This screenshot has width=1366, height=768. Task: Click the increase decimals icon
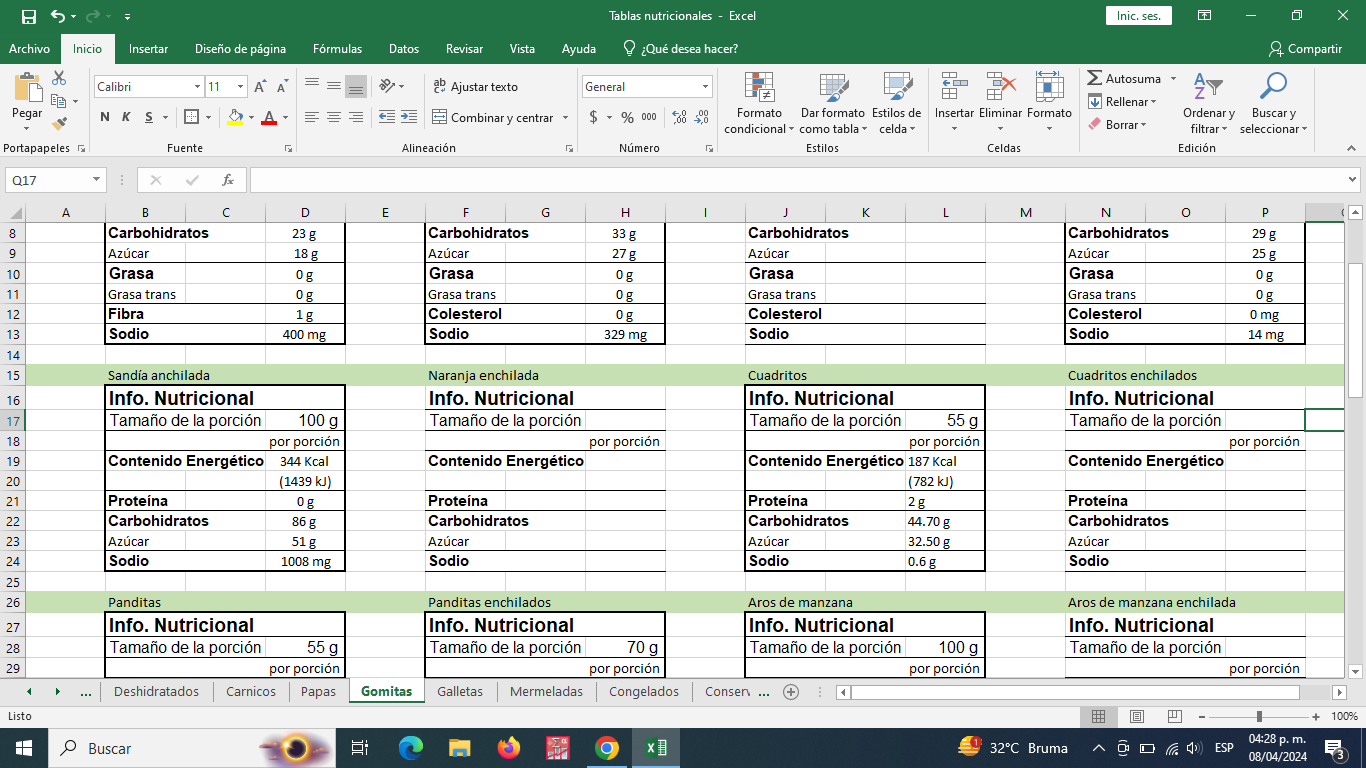point(680,117)
